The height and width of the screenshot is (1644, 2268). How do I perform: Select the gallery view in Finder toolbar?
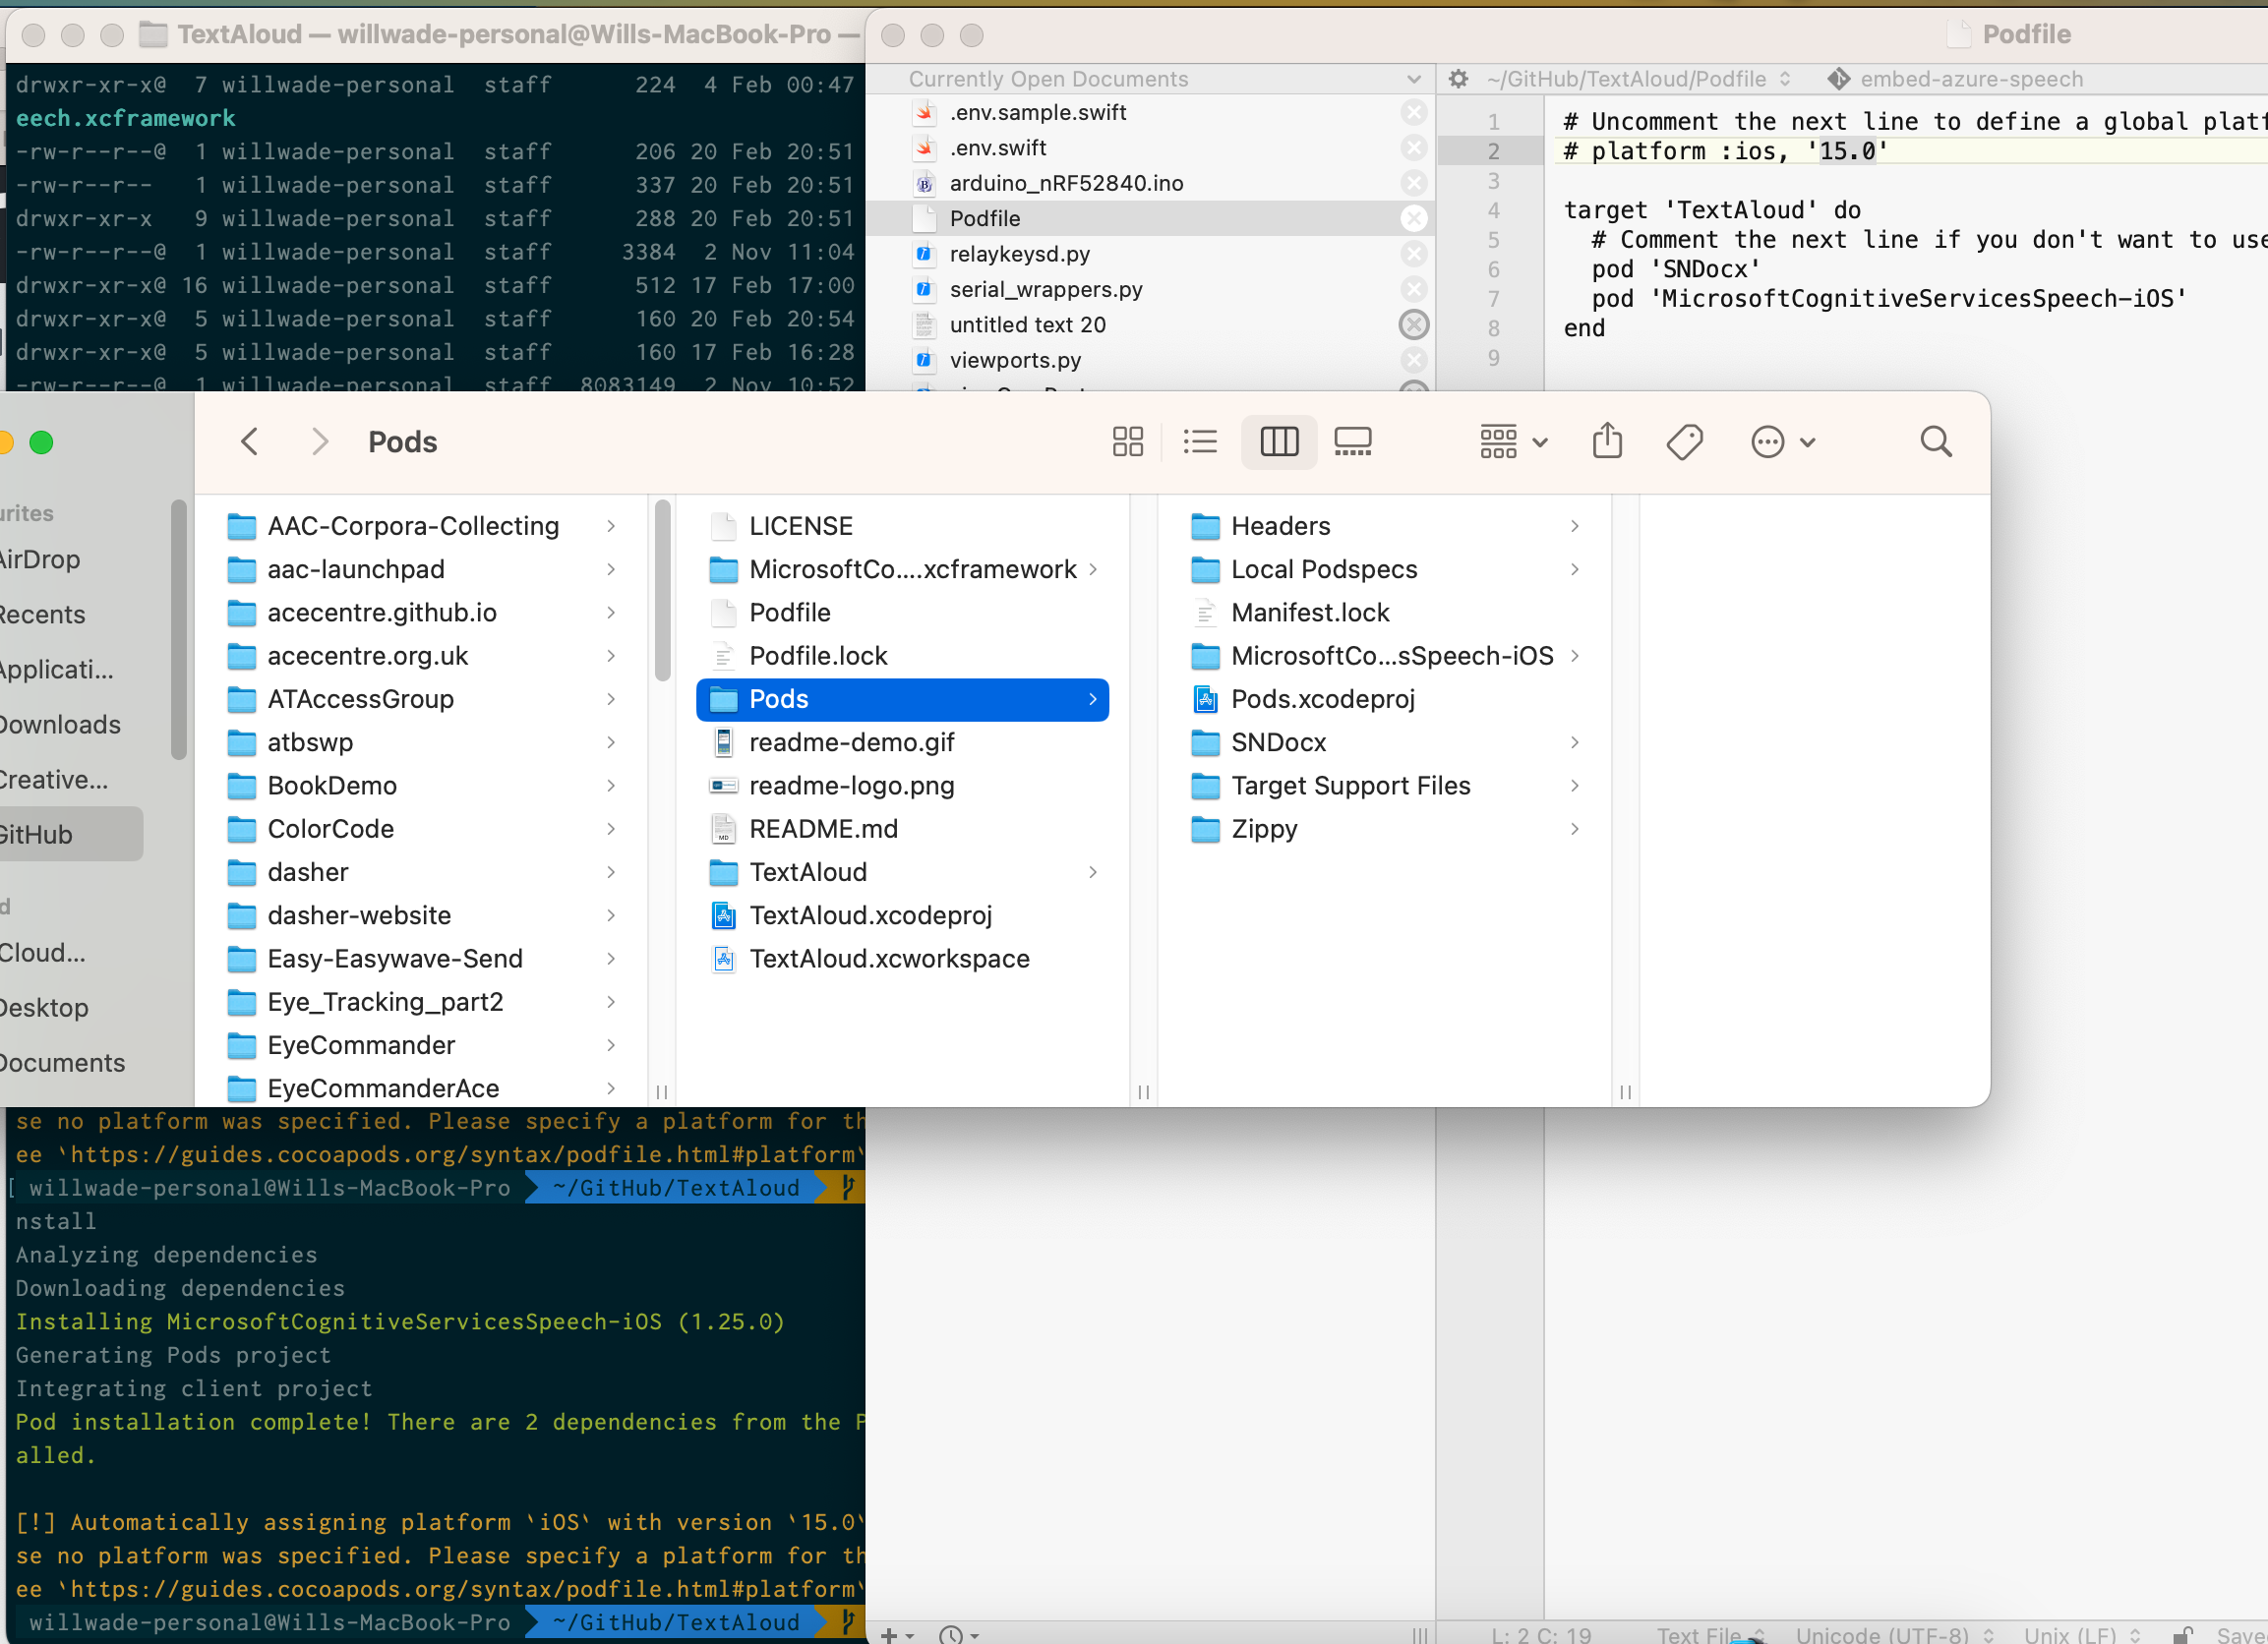click(1352, 441)
